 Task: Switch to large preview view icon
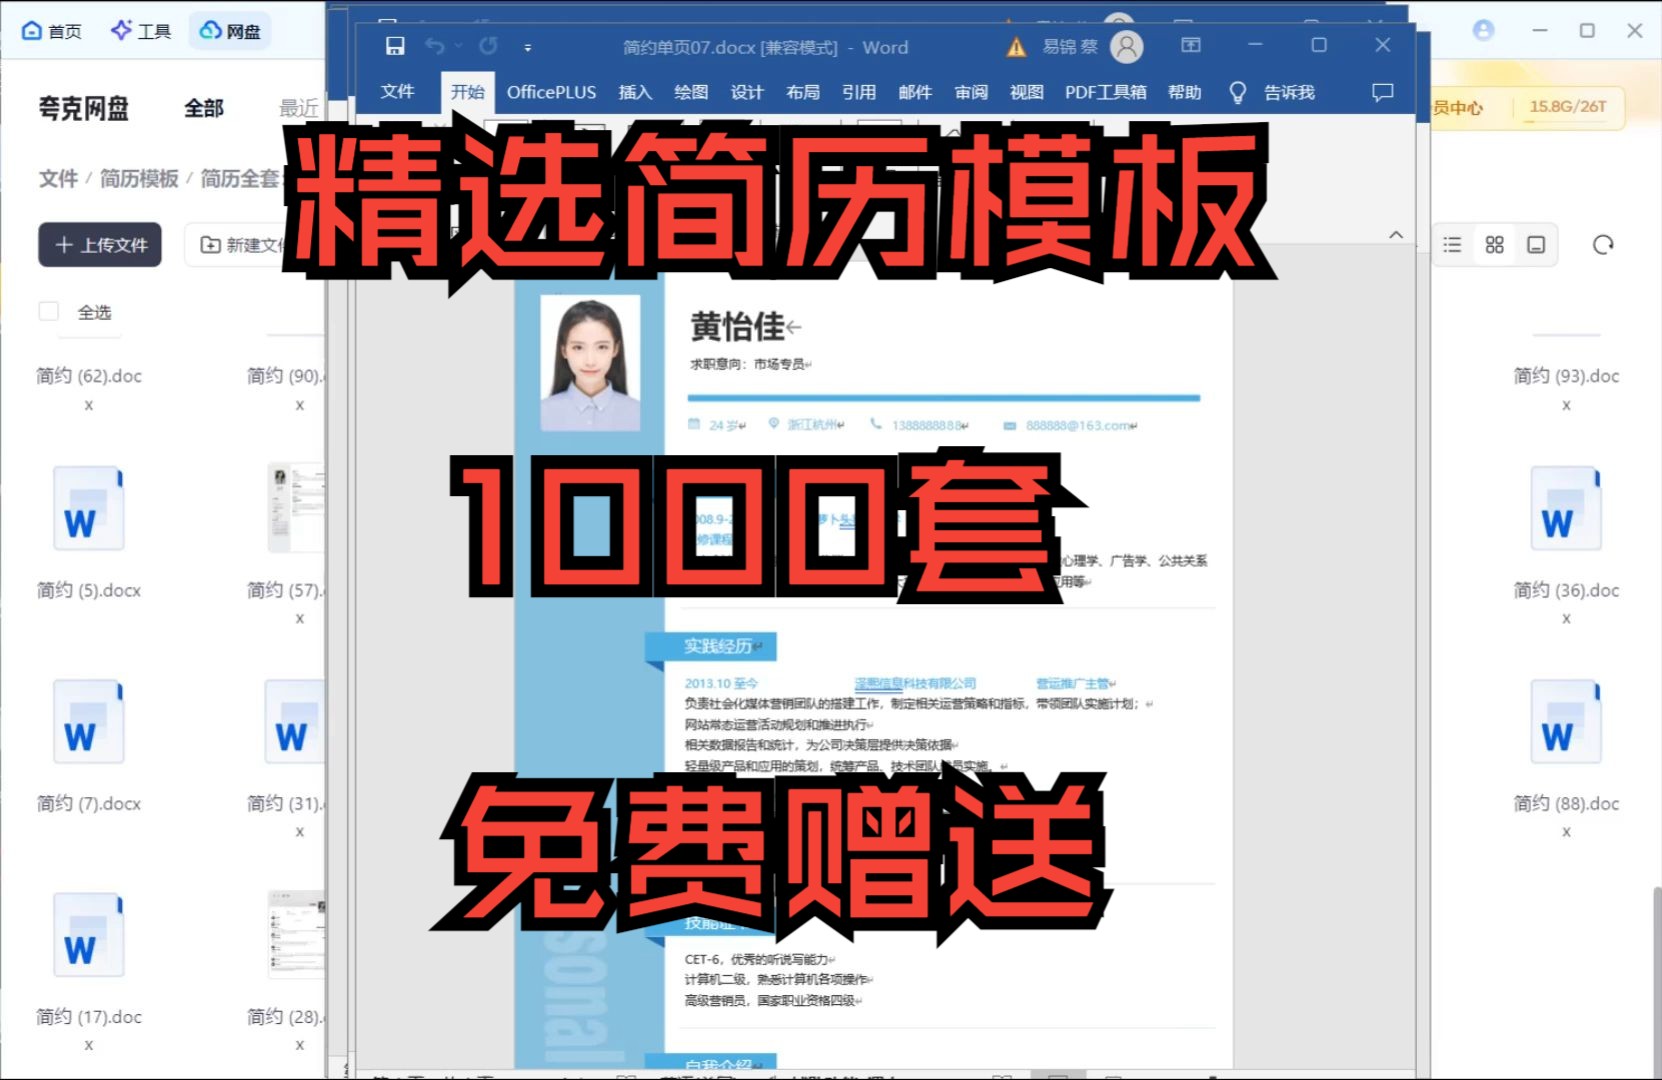click(x=1537, y=245)
